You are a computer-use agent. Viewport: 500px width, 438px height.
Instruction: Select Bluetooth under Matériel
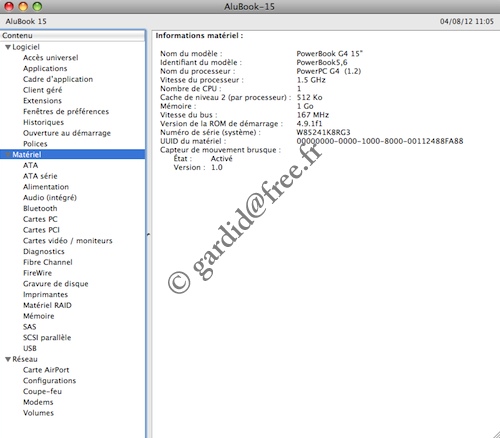[40, 208]
